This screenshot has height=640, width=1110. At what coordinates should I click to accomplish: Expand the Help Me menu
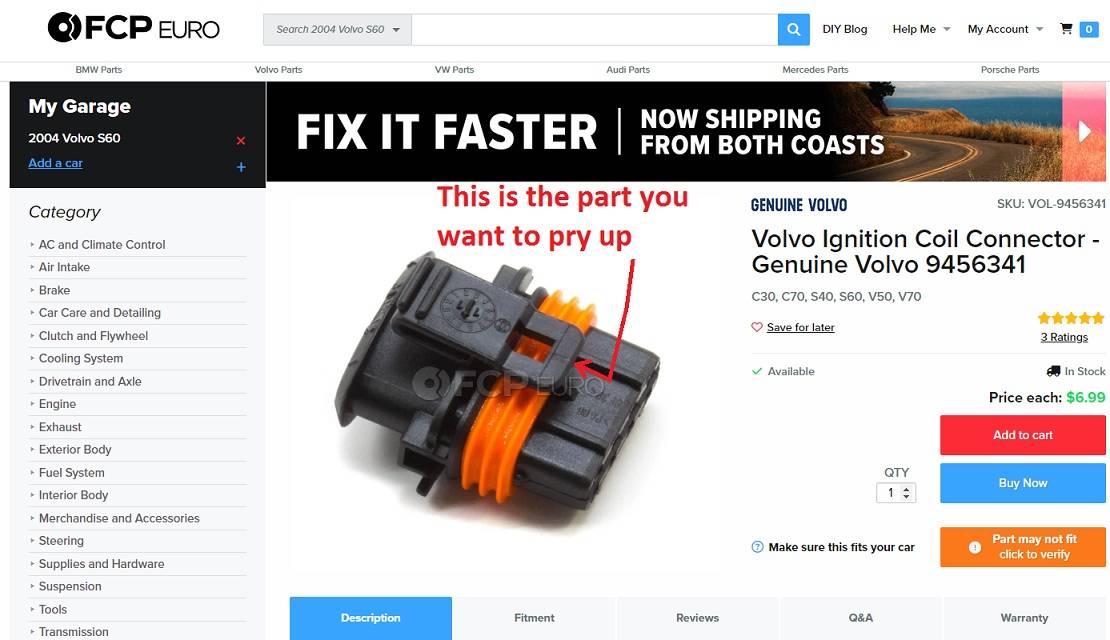click(921, 29)
